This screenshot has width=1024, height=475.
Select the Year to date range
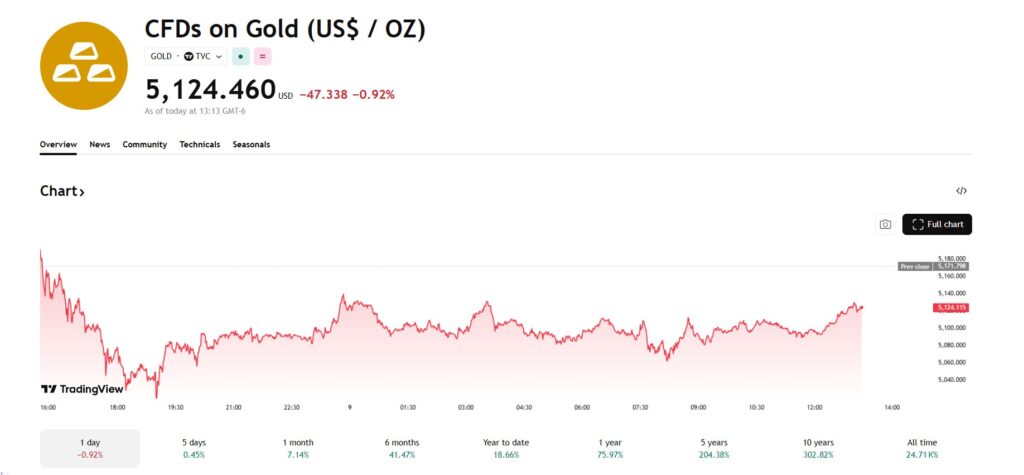(505, 448)
